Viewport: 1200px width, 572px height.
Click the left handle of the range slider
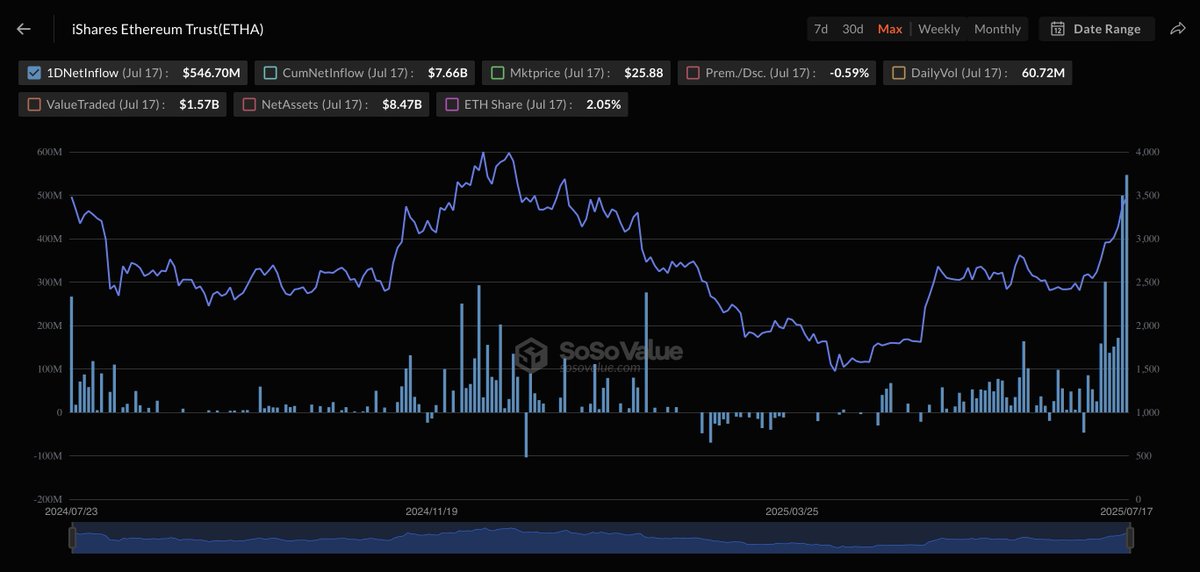(72, 538)
